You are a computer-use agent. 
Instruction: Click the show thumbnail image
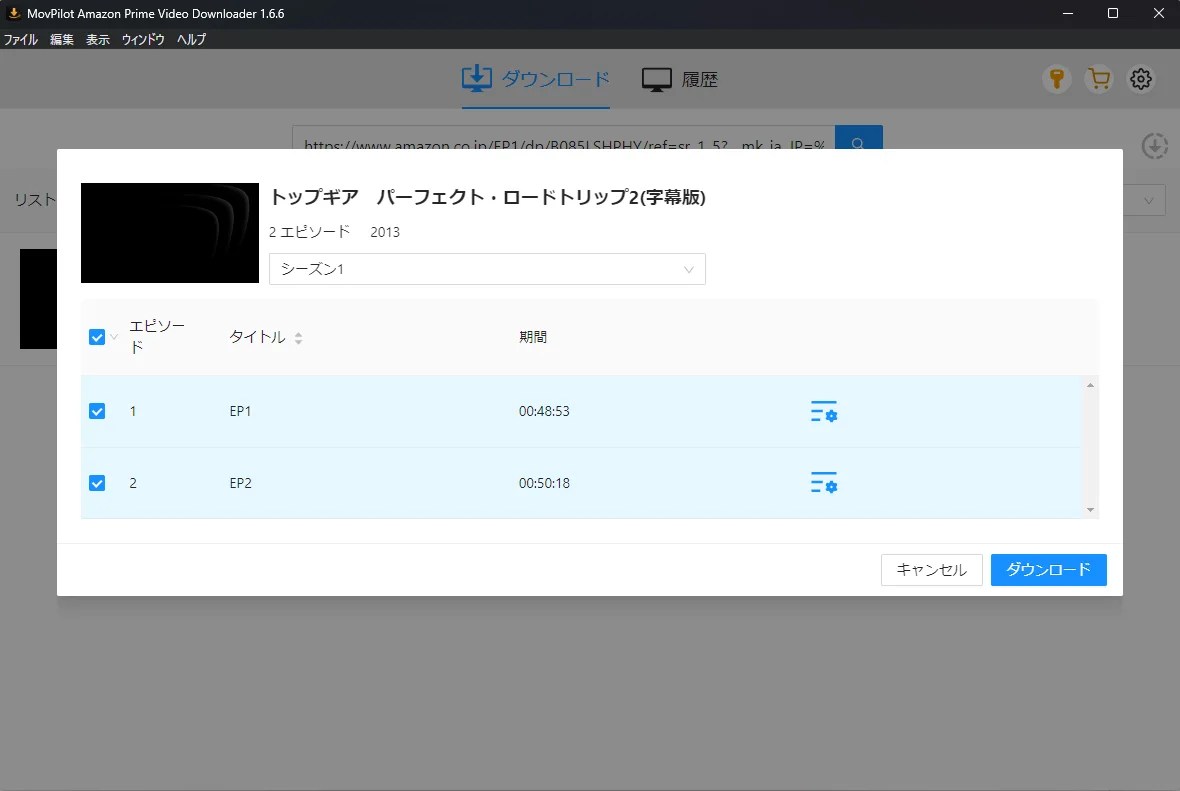point(170,233)
